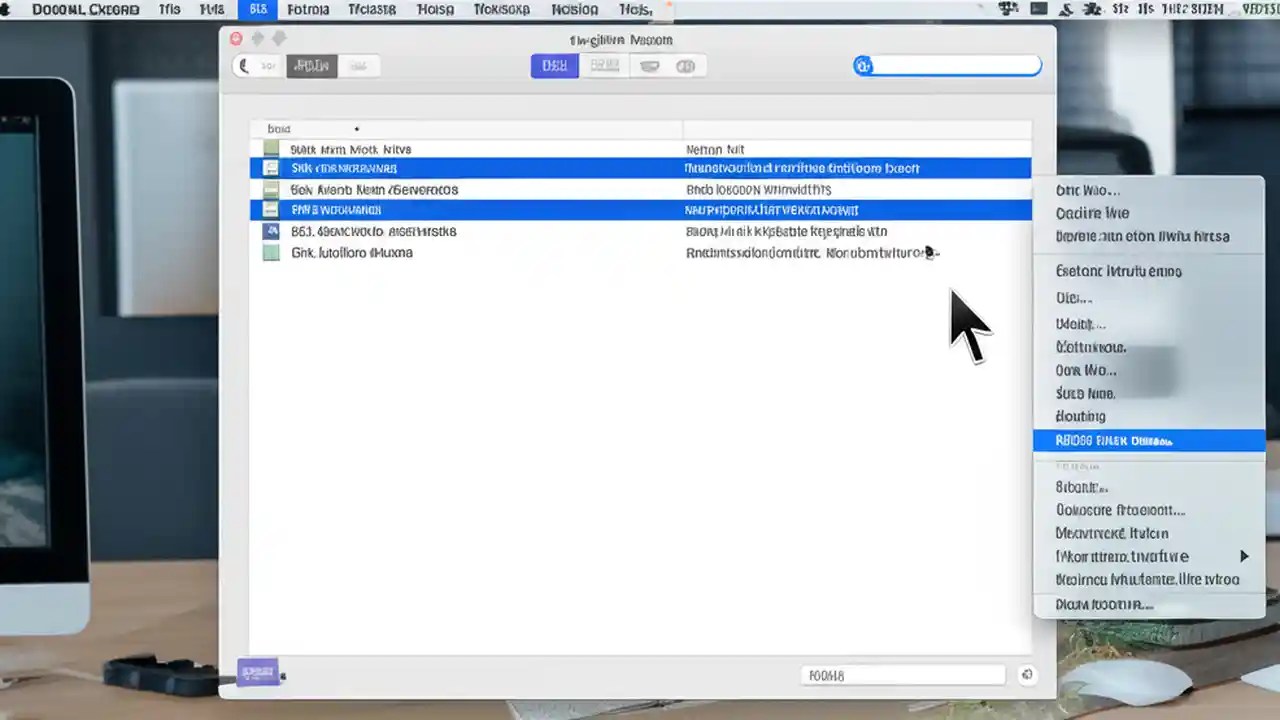Toggle the light segment beside the dark toolbar button
Viewport: 1280px width, 720px height.
(x=359, y=65)
